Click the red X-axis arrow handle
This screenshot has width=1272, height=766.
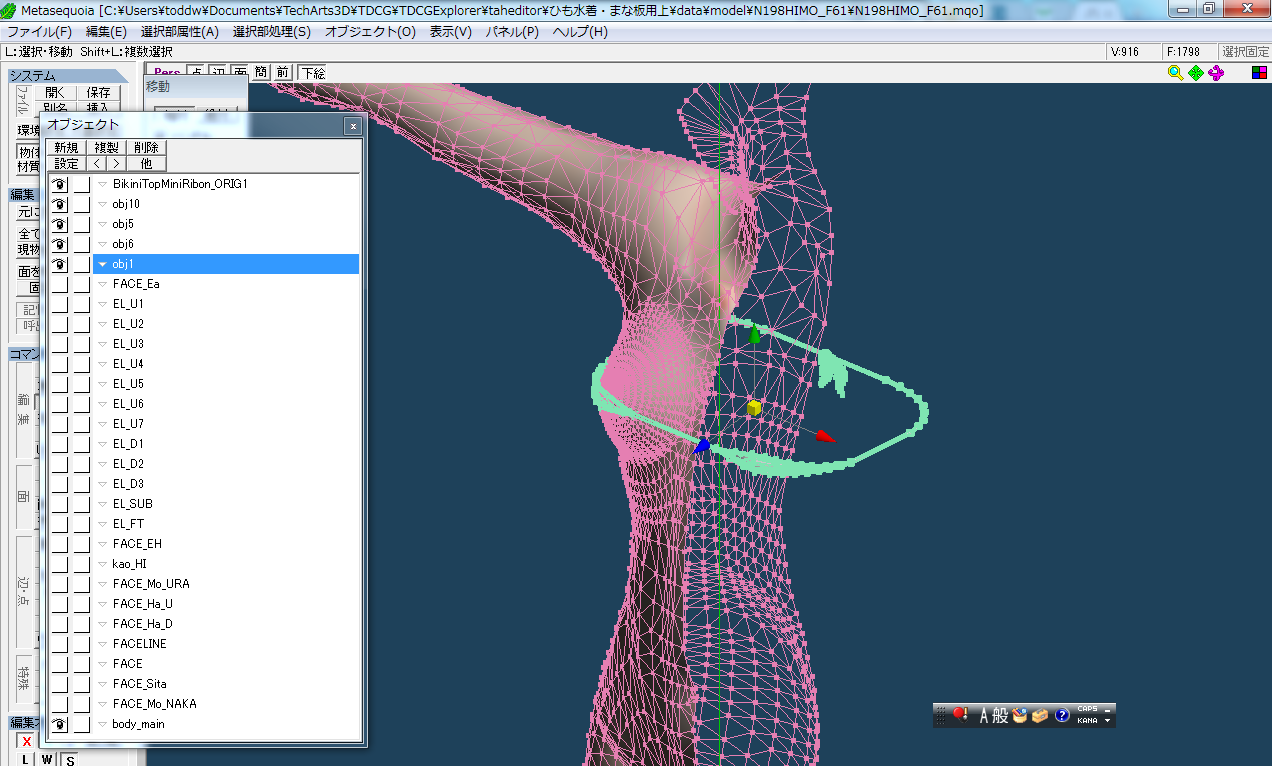[823, 436]
